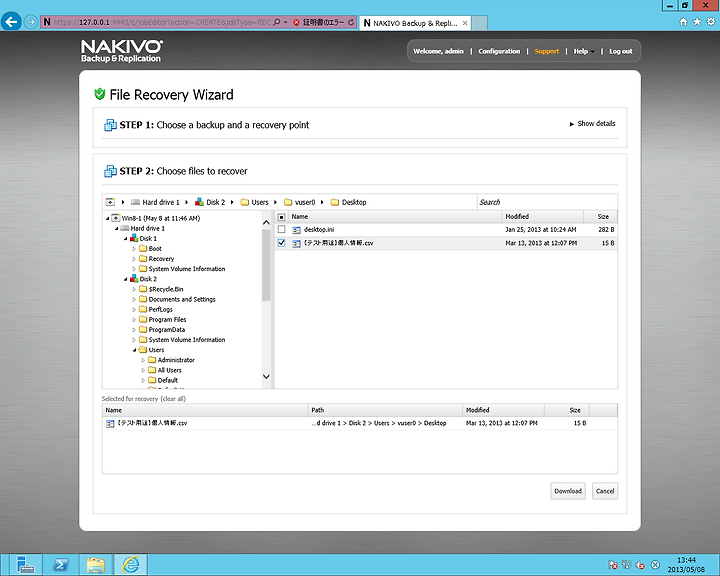Click the Path column header in recovery list

385,410
